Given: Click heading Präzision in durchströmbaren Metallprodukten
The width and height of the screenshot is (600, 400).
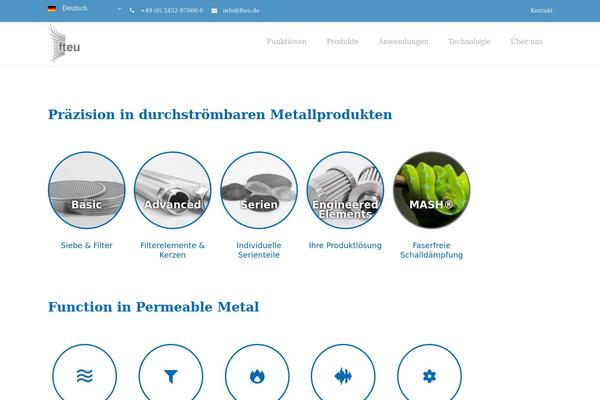Looking at the screenshot, I should (220, 114).
